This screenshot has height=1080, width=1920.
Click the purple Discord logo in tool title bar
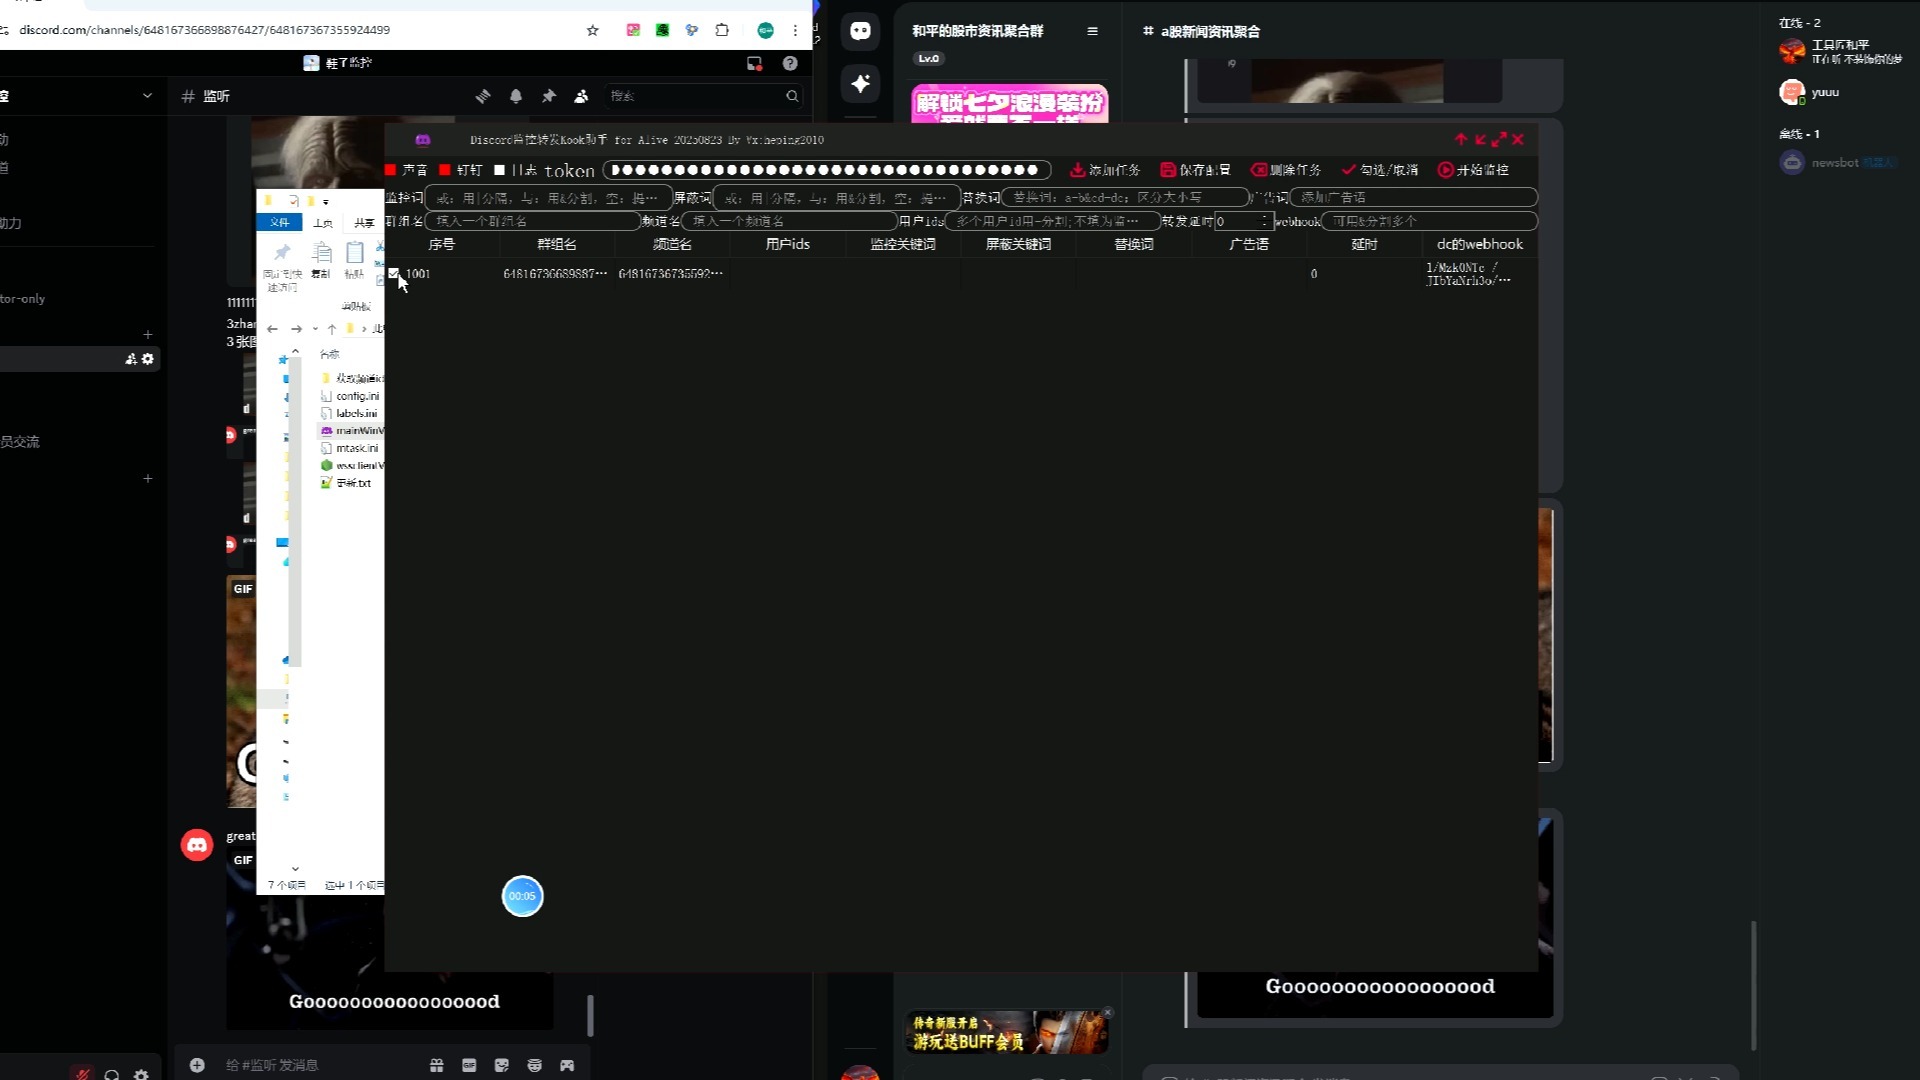pyautogui.click(x=423, y=140)
